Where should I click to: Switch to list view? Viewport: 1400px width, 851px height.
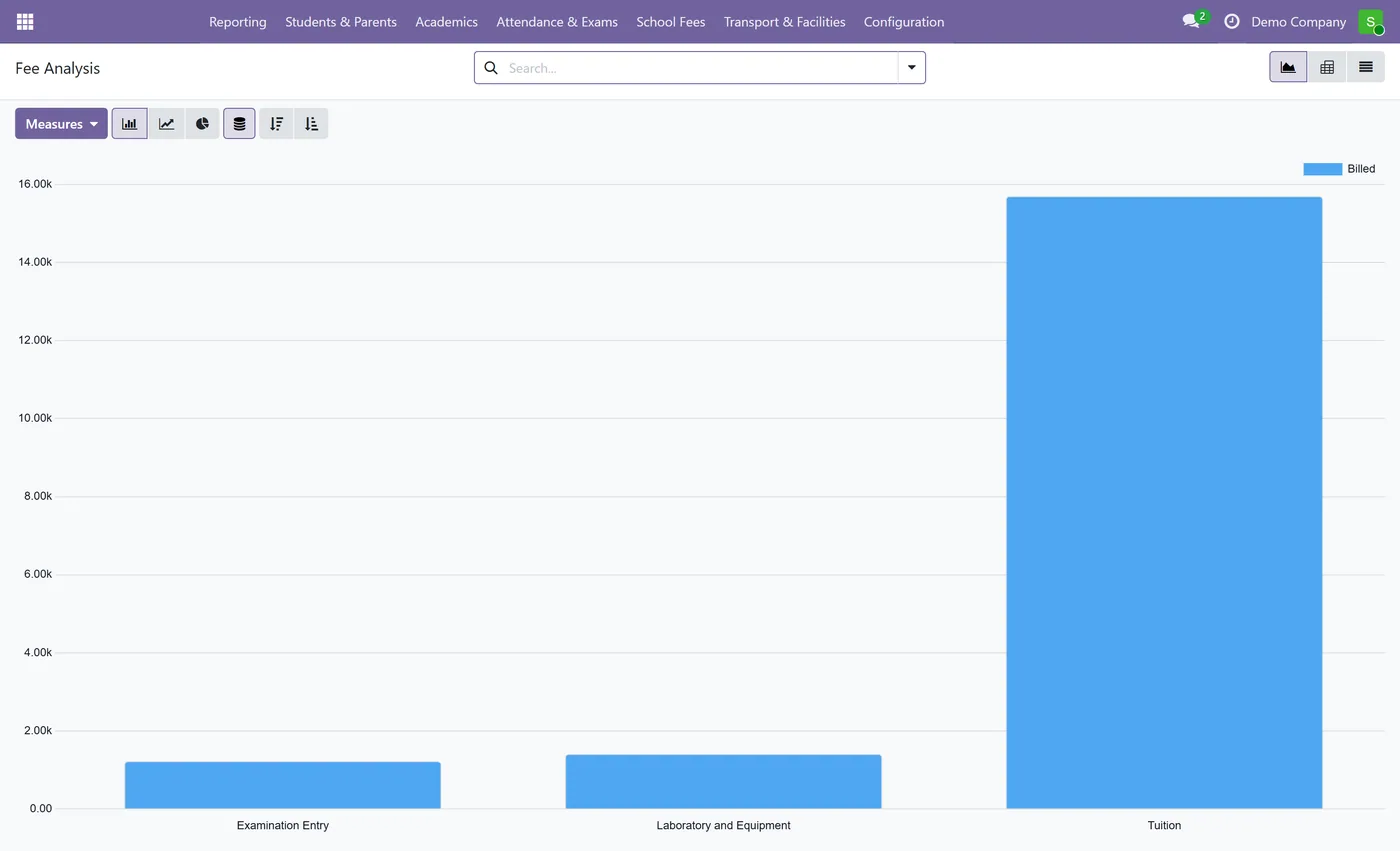tap(1365, 67)
